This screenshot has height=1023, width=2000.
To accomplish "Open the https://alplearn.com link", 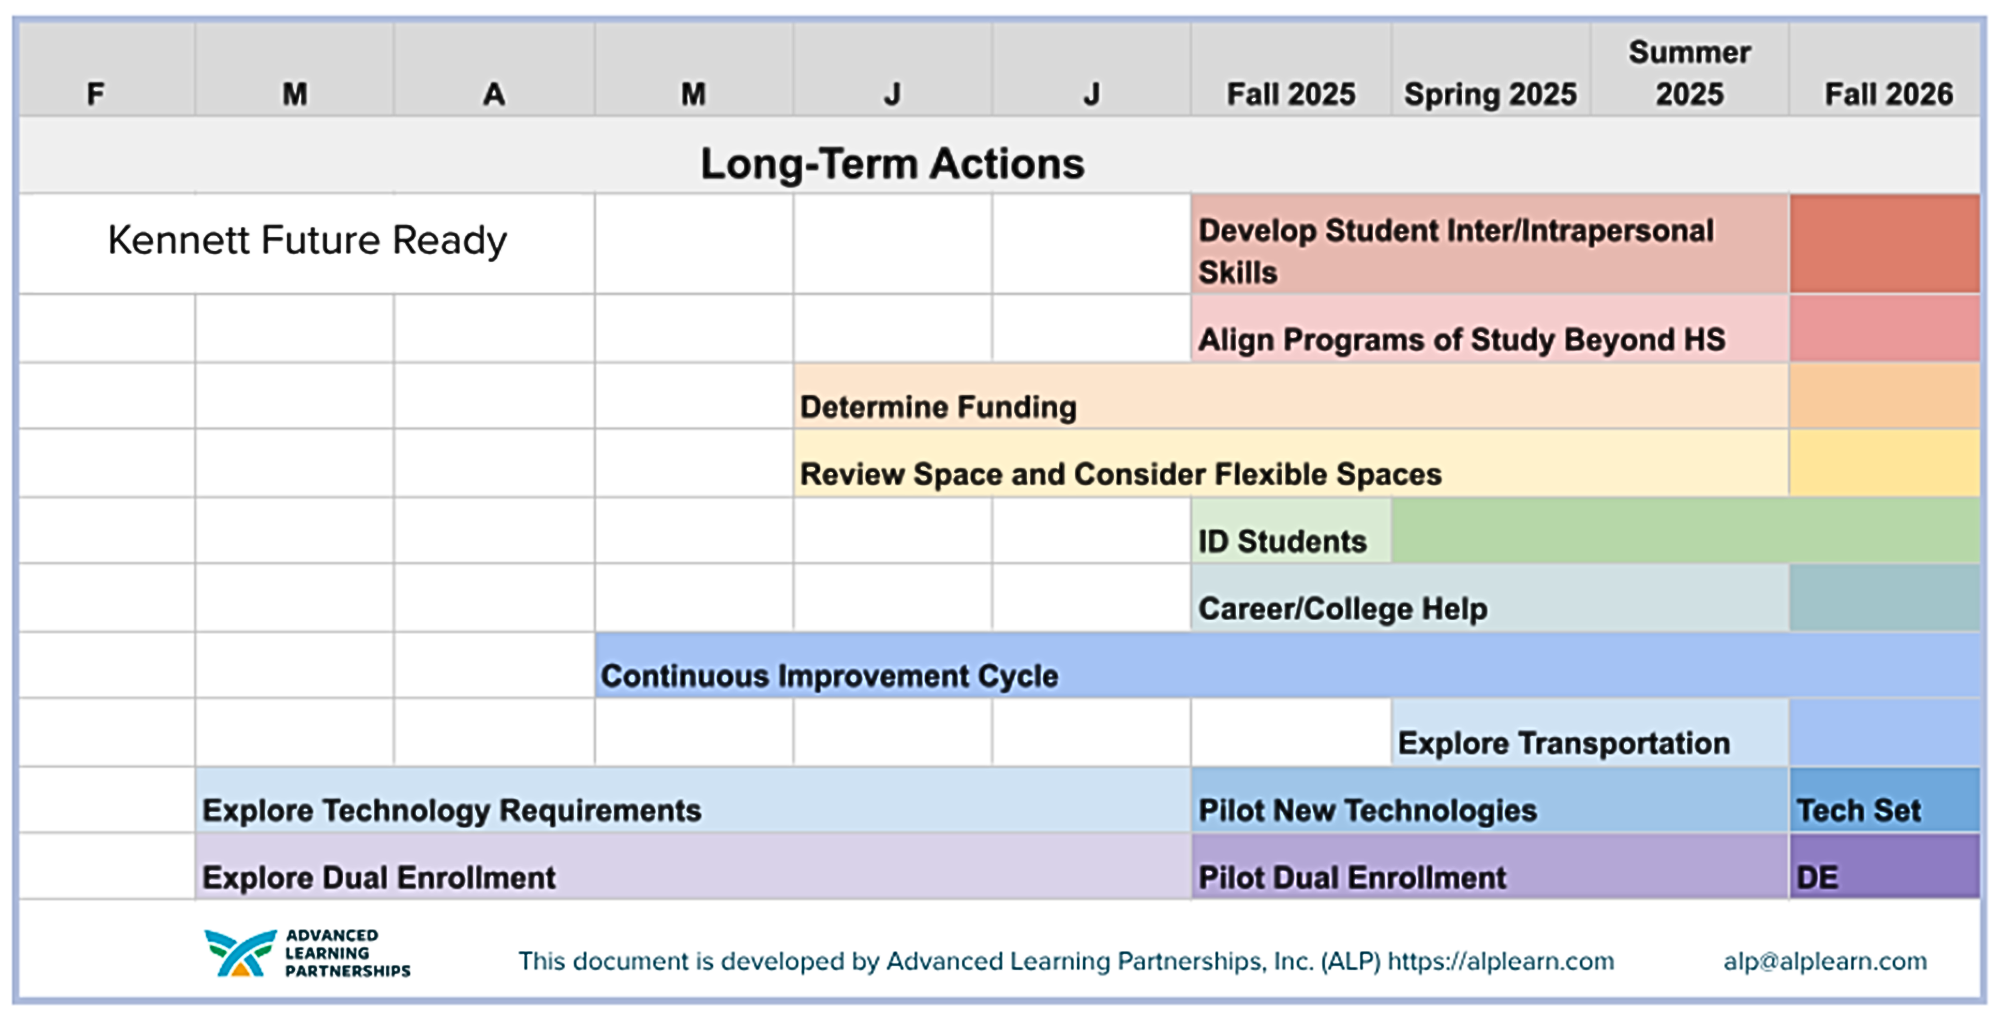I will point(1500,962).
